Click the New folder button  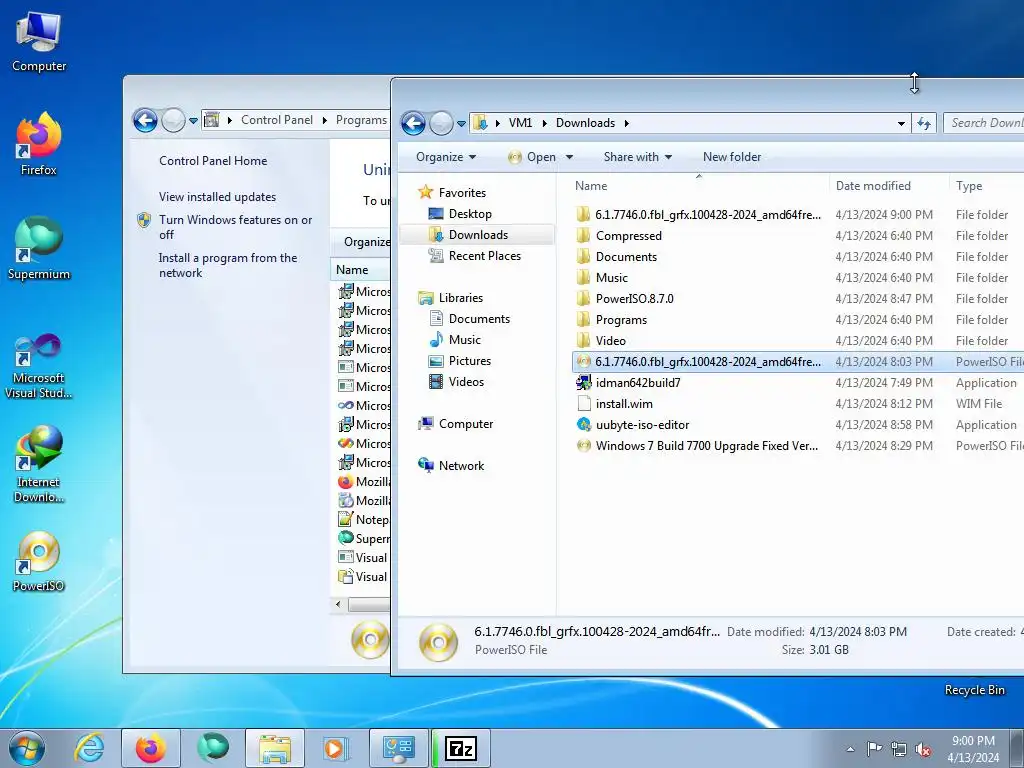click(x=732, y=157)
